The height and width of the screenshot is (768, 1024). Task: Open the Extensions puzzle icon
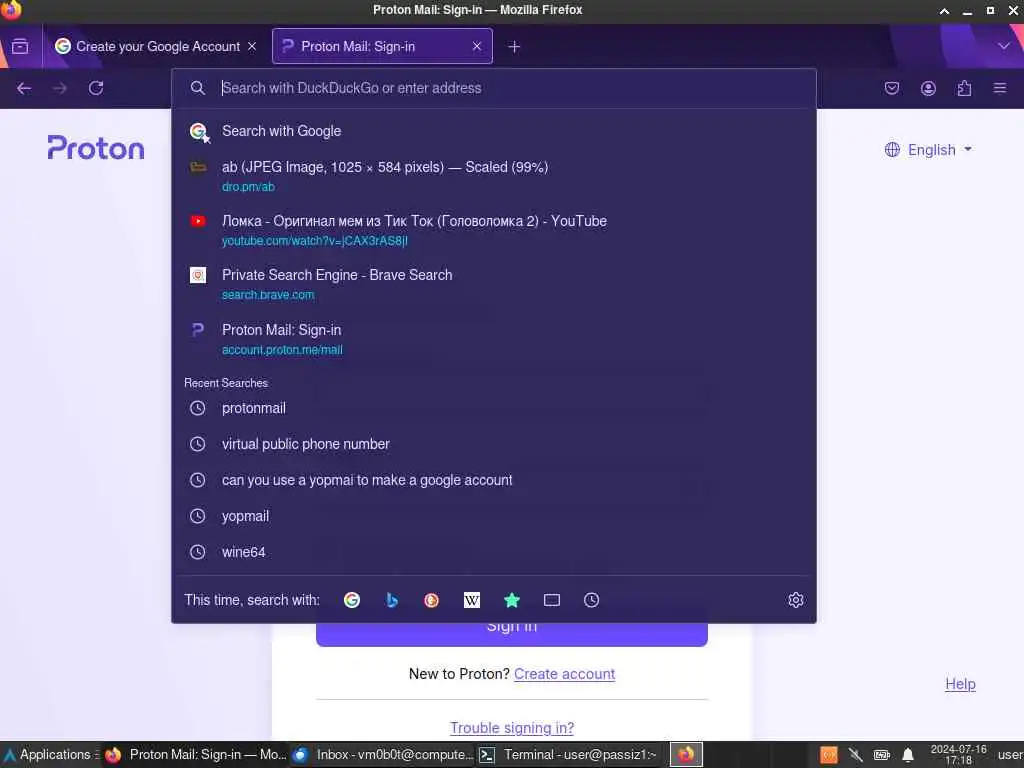click(964, 88)
